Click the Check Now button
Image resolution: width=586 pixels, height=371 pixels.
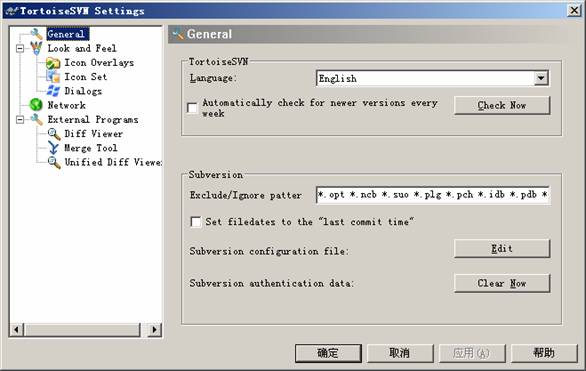point(502,105)
